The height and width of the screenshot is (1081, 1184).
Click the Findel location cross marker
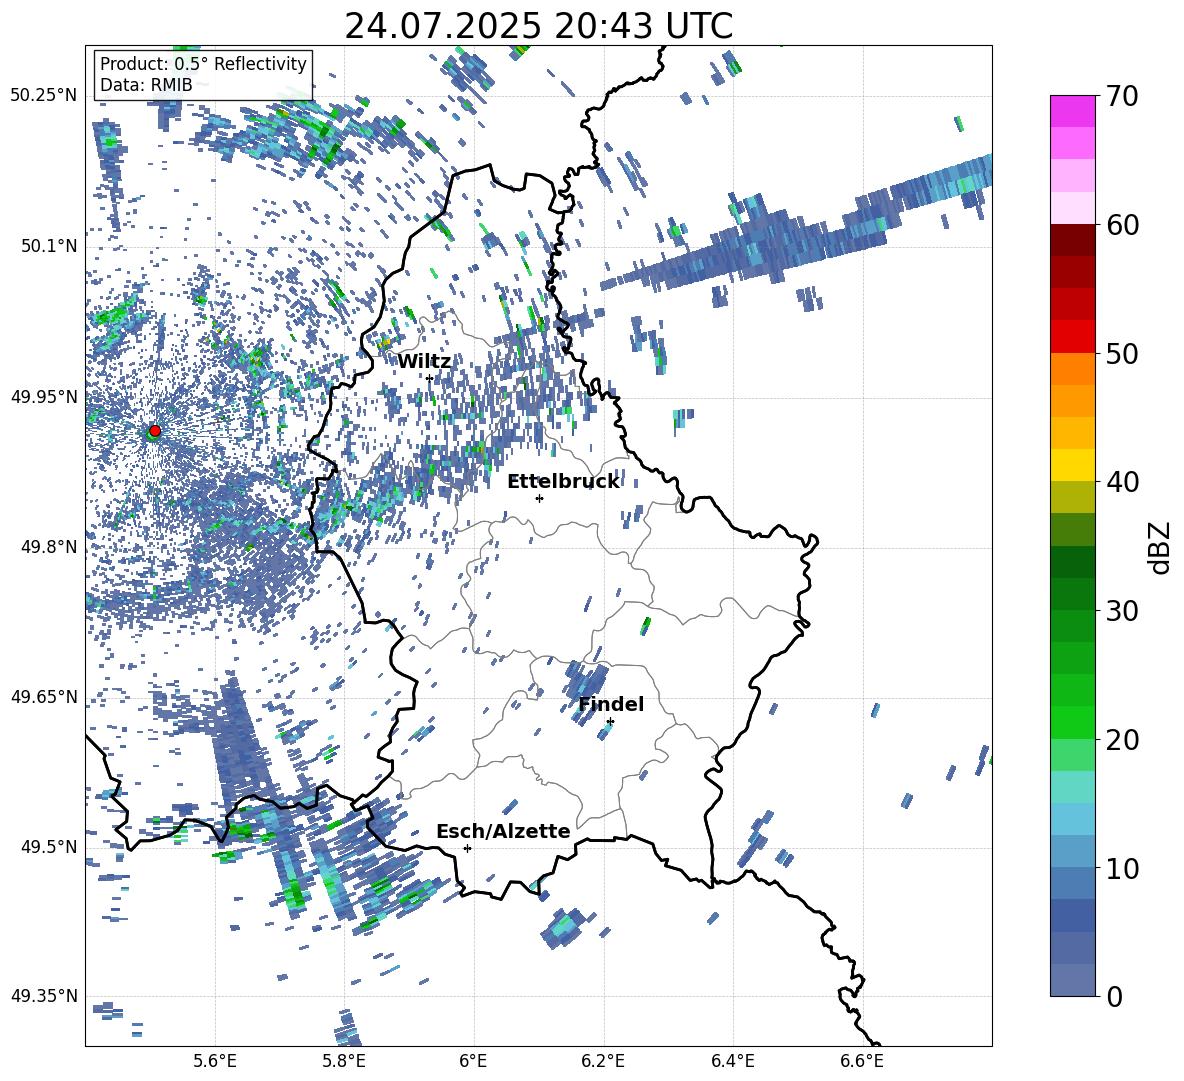[x=610, y=722]
